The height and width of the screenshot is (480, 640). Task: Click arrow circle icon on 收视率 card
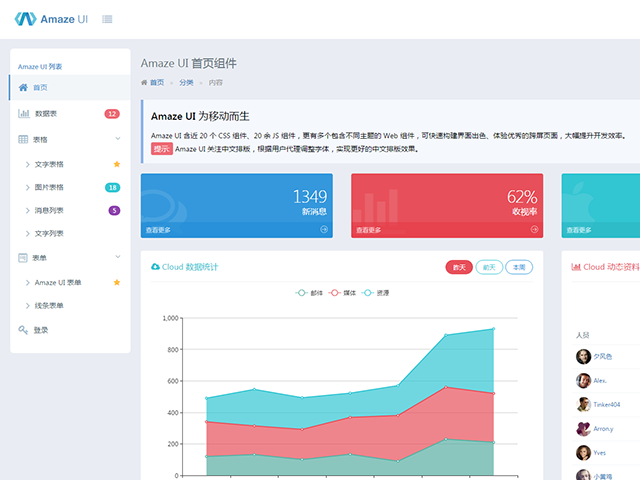click(x=534, y=229)
